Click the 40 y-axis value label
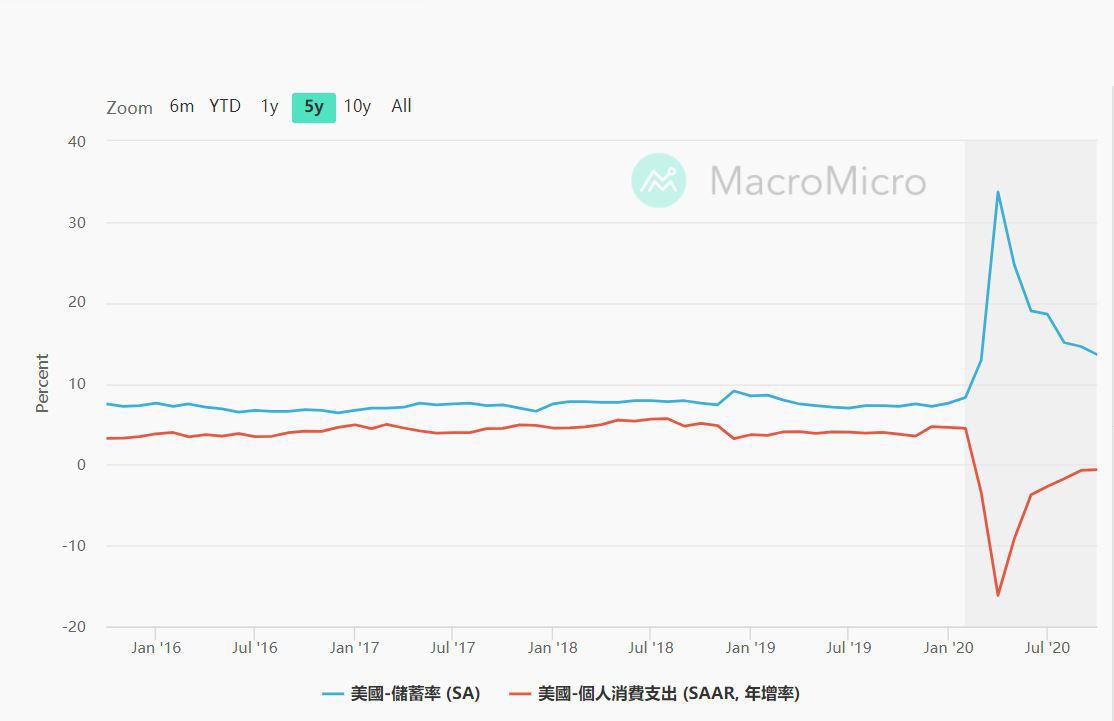This screenshot has width=1114, height=721. pyautogui.click(x=76, y=142)
